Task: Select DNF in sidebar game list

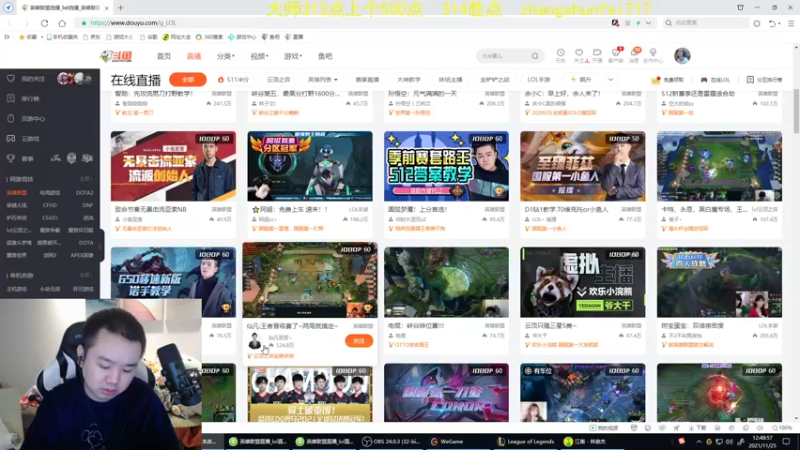Action: click(x=87, y=205)
